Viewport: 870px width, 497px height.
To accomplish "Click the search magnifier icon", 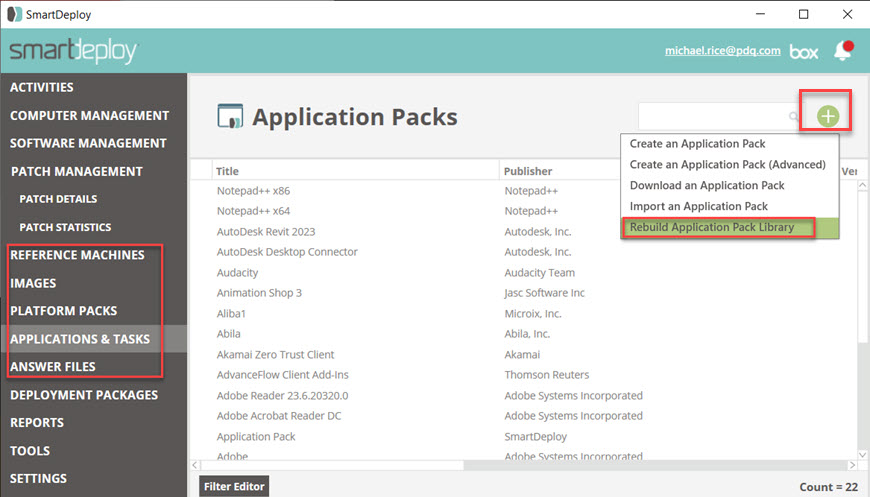I will pos(794,116).
